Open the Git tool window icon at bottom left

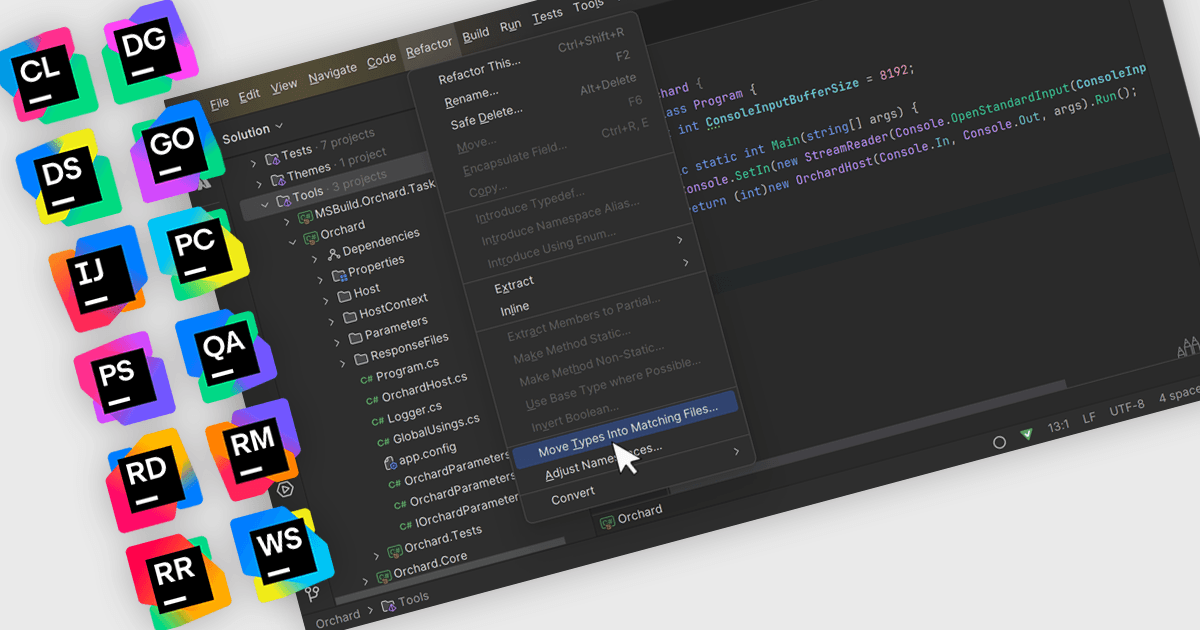pos(314,593)
